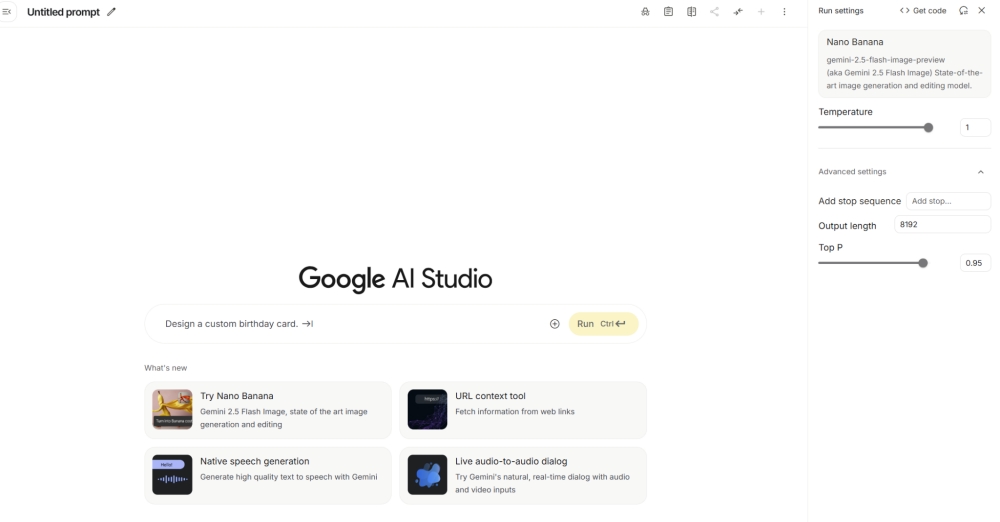
Task: Click the Output length field
Action: pyautogui.click(x=942, y=225)
